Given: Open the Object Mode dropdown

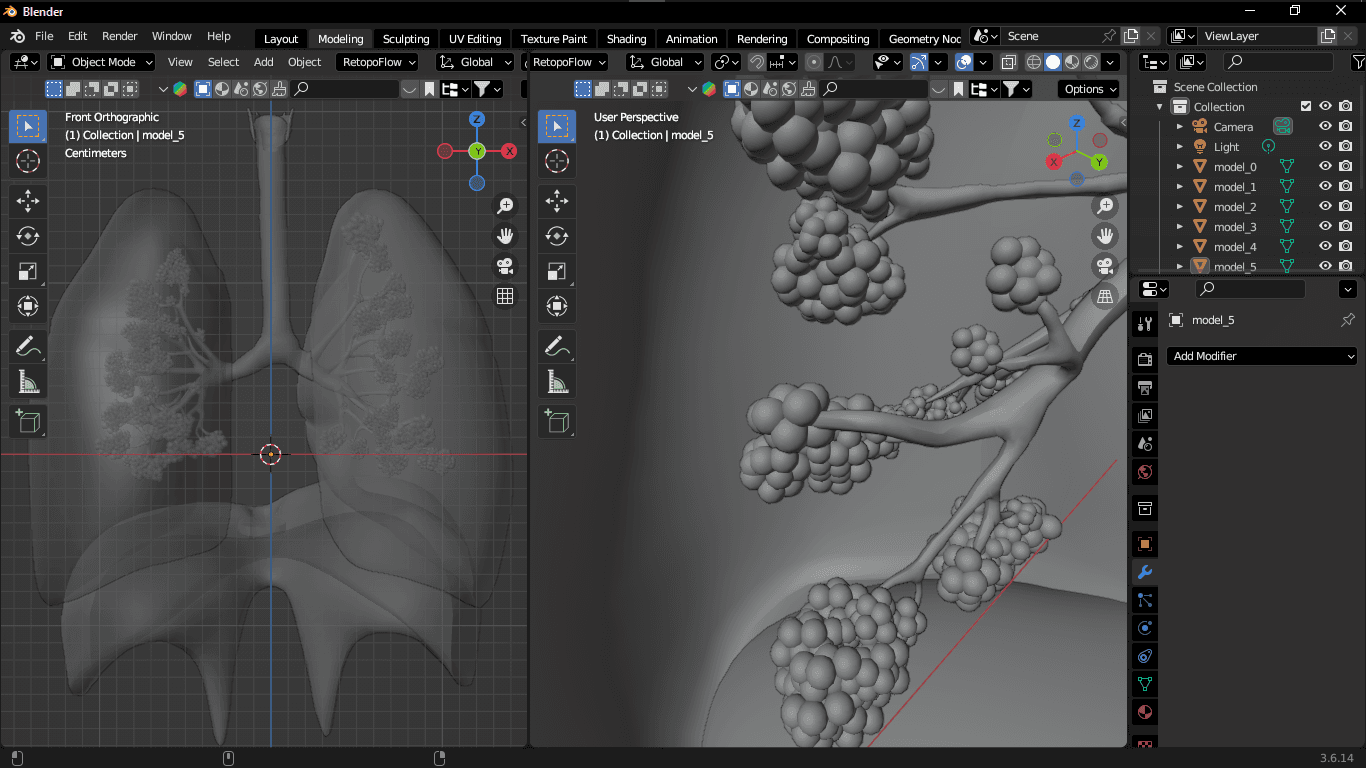Looking at the screenshot, I should coord(102,62).
